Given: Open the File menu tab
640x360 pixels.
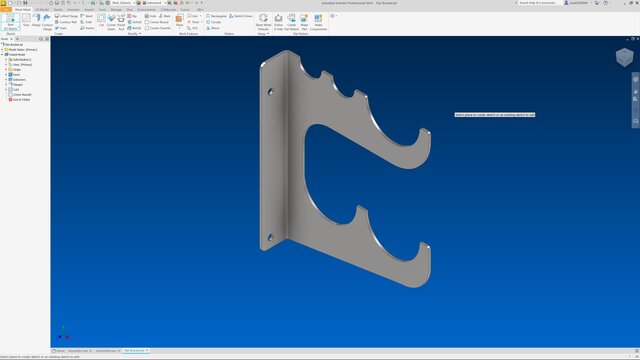Looking at the screenshot, I should click(6, 9).
